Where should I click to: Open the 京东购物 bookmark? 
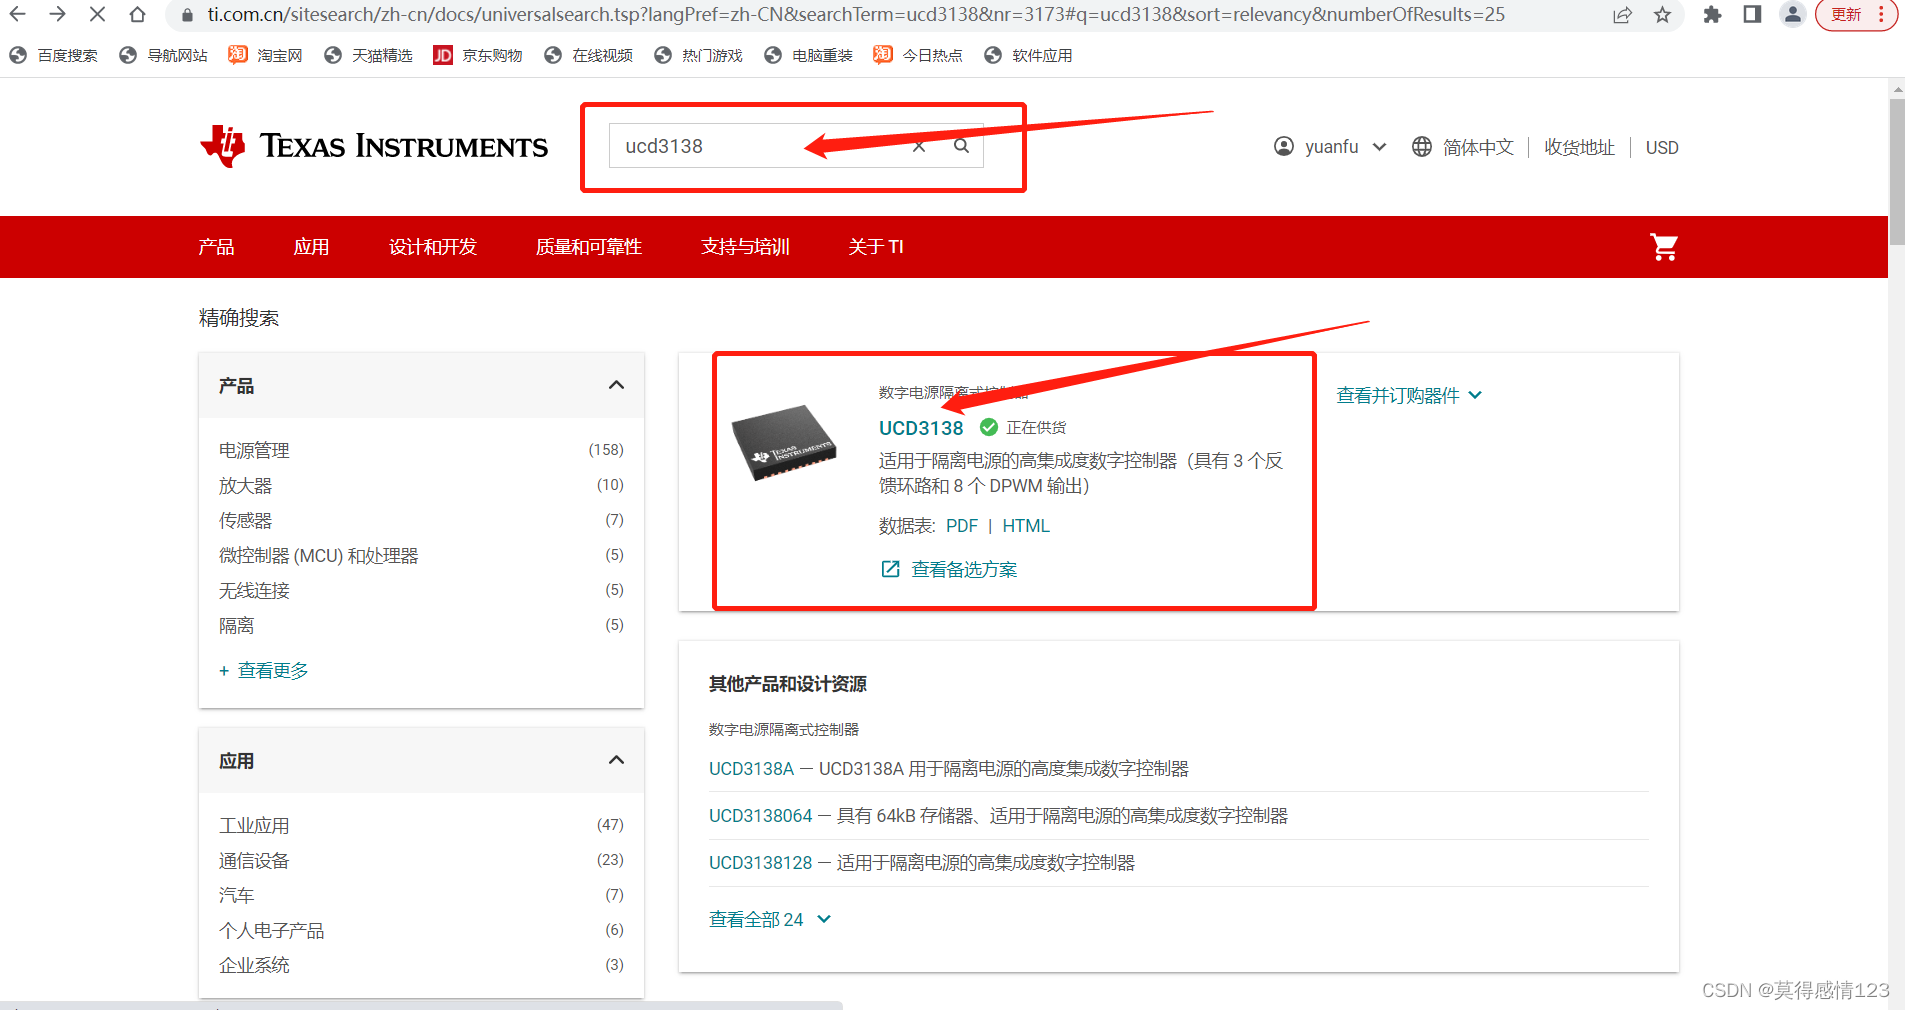pos(478,56)
